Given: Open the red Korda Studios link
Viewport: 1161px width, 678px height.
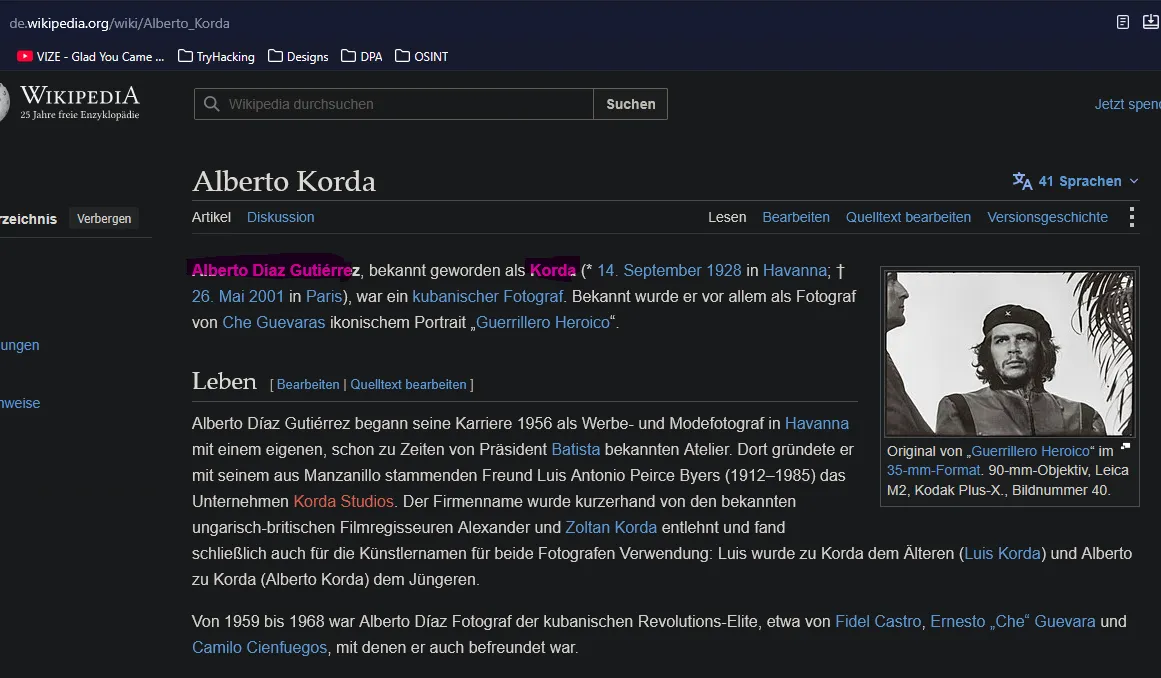Looking at the screenshot, I should tap(344, 501).
